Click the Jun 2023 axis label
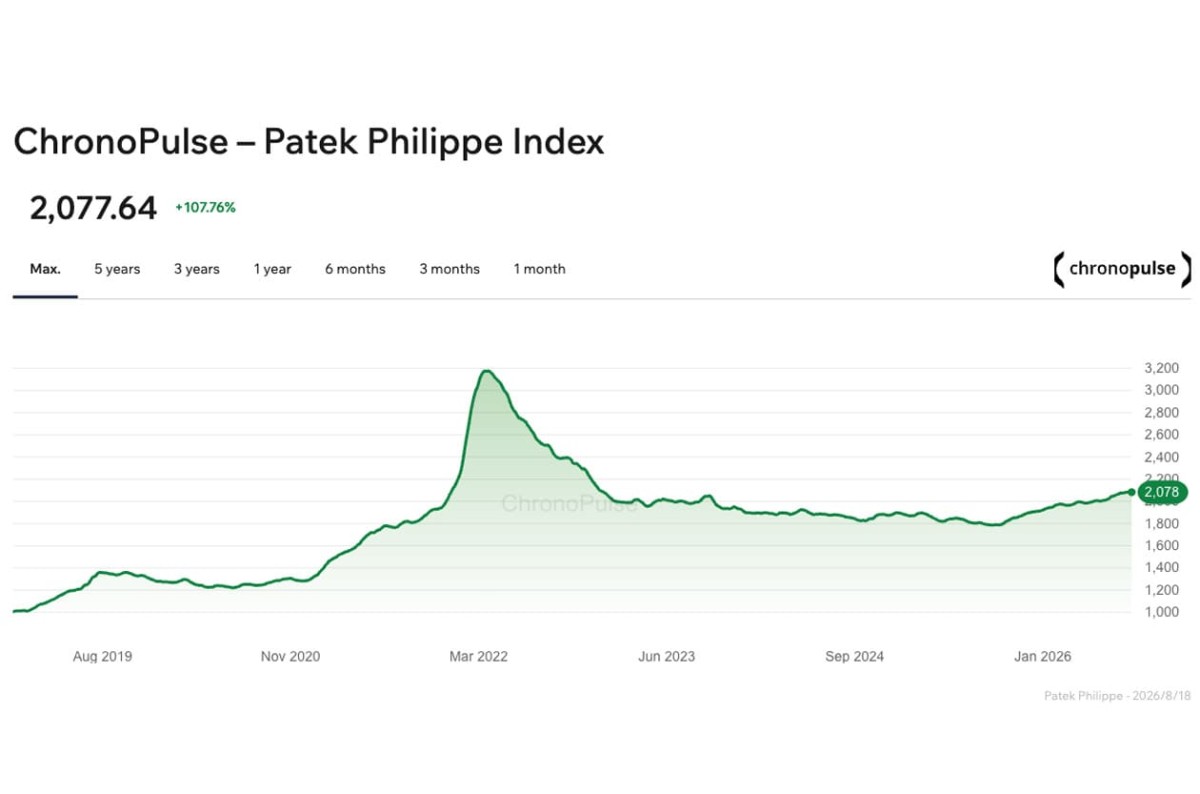 click(x=666, y=657)
